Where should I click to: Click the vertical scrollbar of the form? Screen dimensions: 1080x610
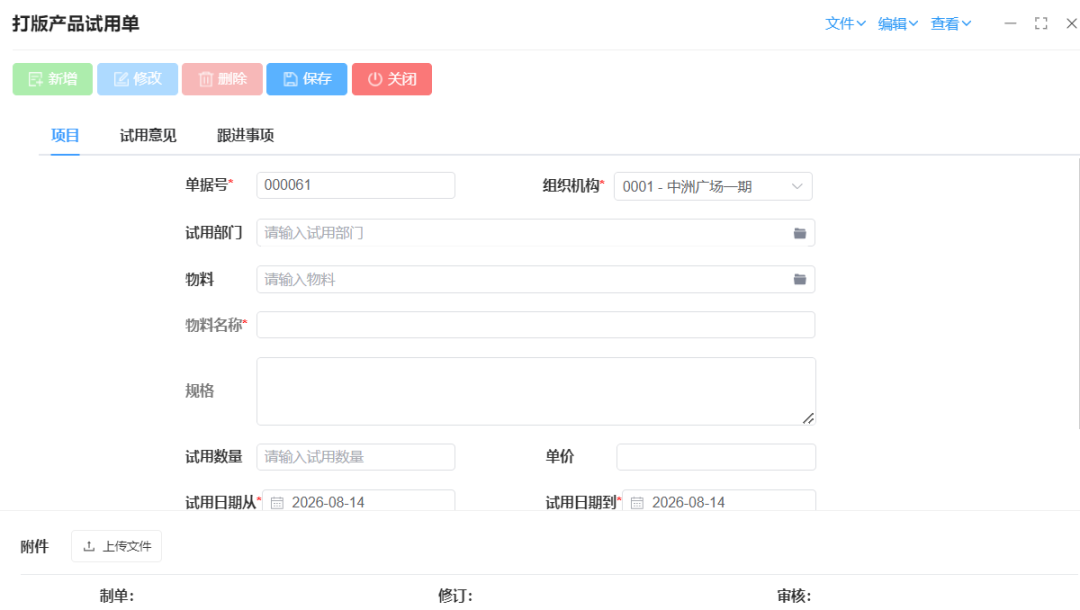click(x=1077, y=293)
